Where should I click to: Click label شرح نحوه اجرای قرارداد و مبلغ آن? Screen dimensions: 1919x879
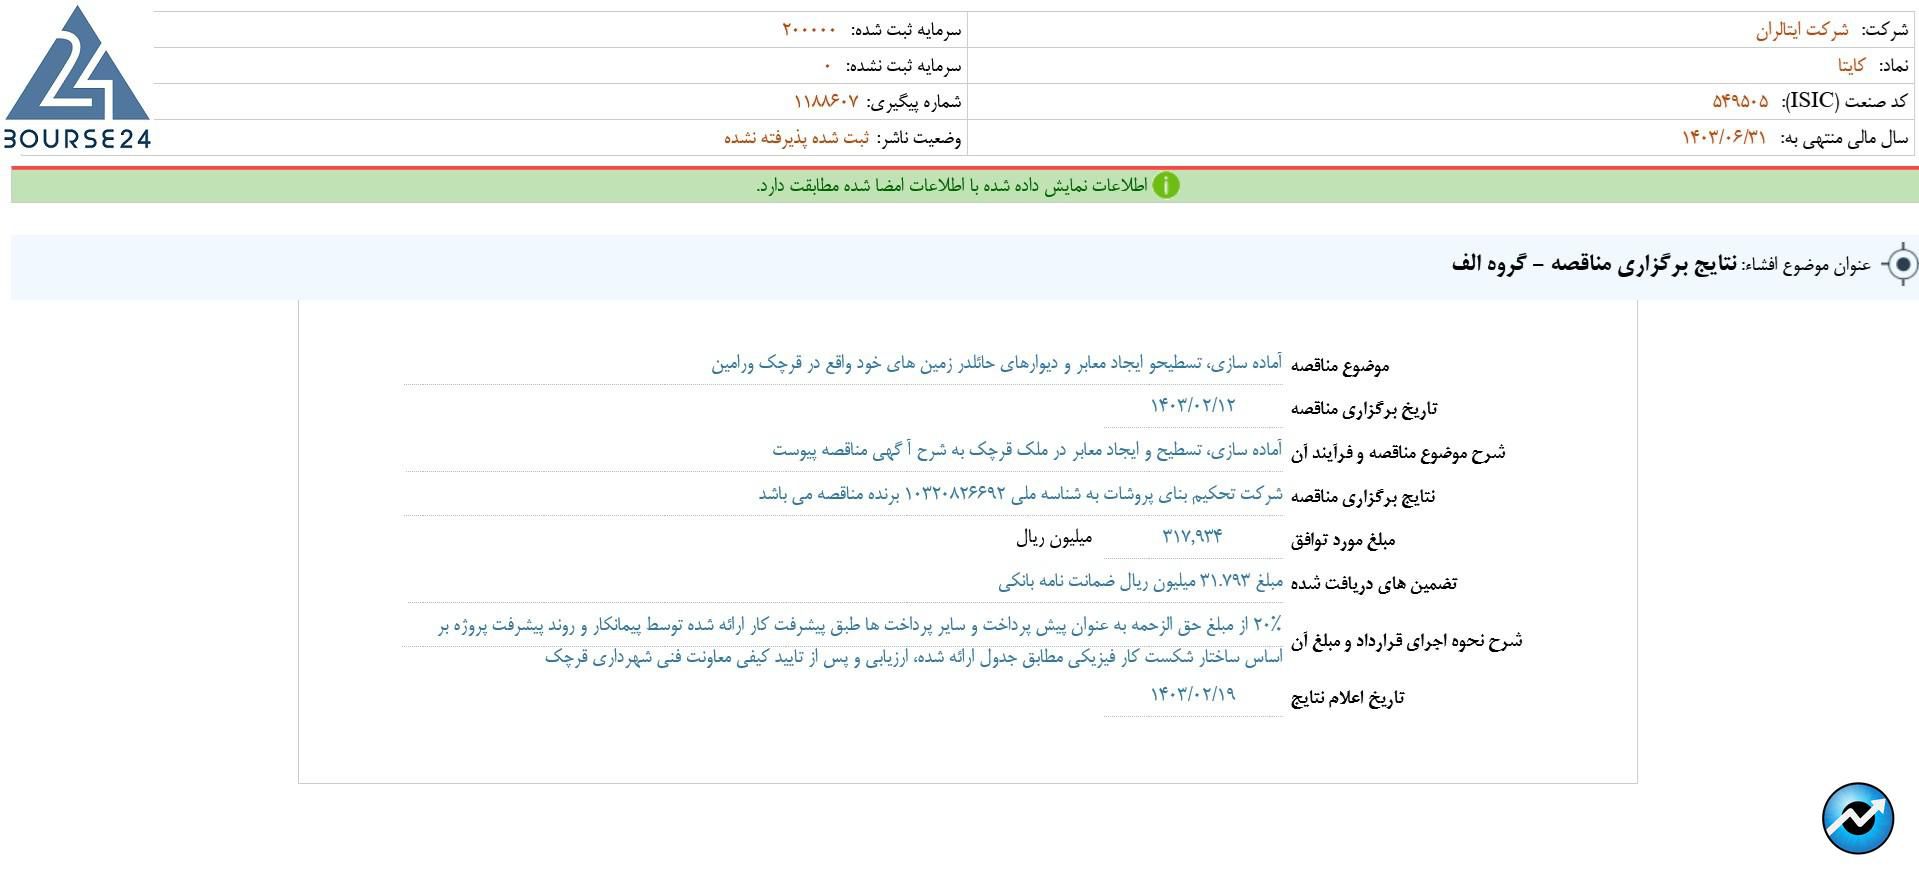(x=1406, y=641)
